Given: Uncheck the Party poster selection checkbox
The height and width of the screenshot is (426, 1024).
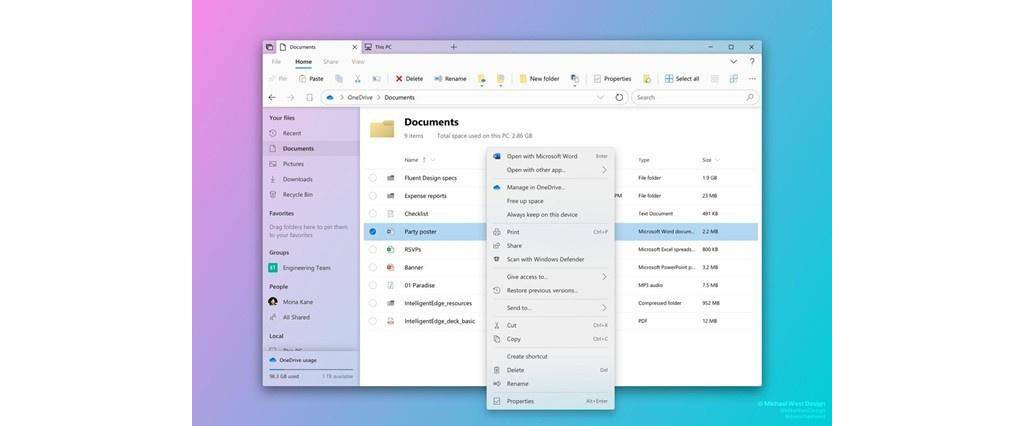Looking at the screenshot, I should point(373,231).
